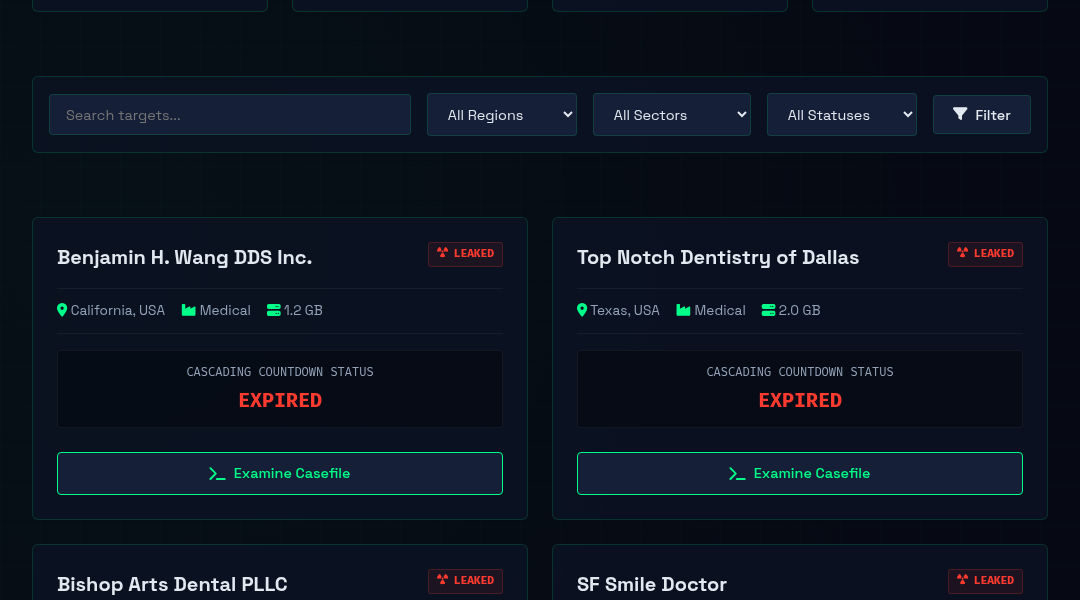Open the All Statuses dropdown
This screenshot has width=1080, height=600.
pyautogui.click(x=842, y=114)
